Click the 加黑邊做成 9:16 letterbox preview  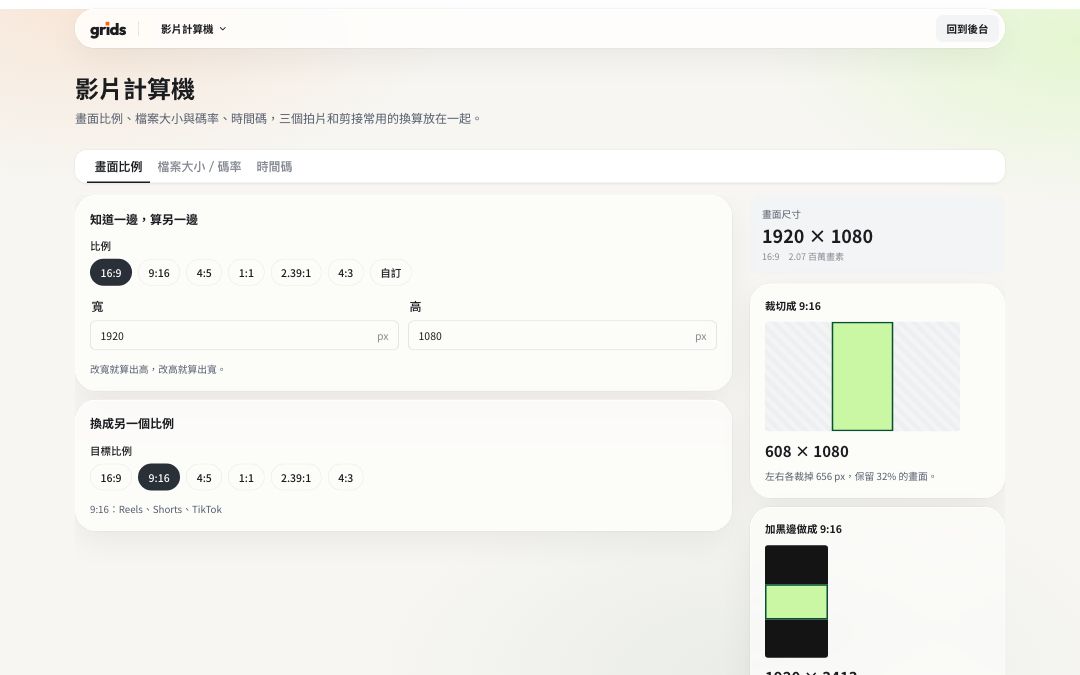(796, 601)
